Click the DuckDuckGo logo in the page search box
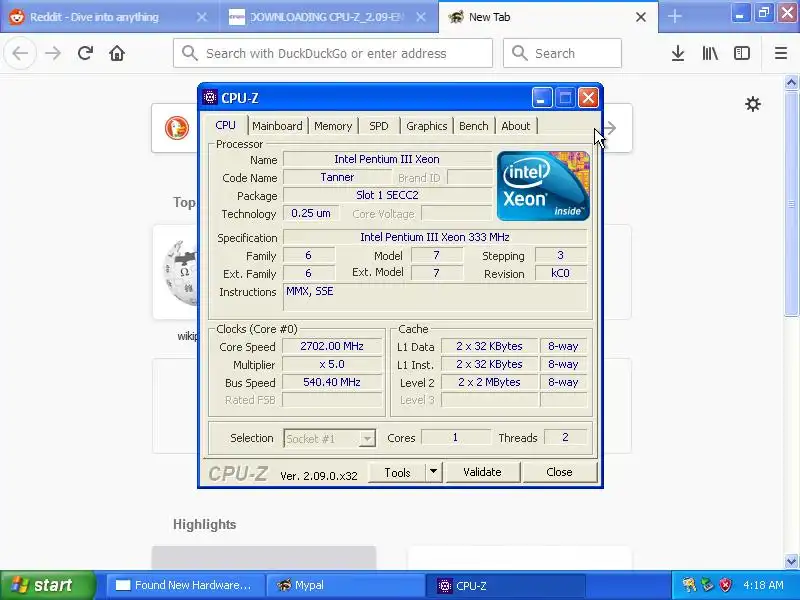This screenshot has height=600, width=800. pos(177,128)
